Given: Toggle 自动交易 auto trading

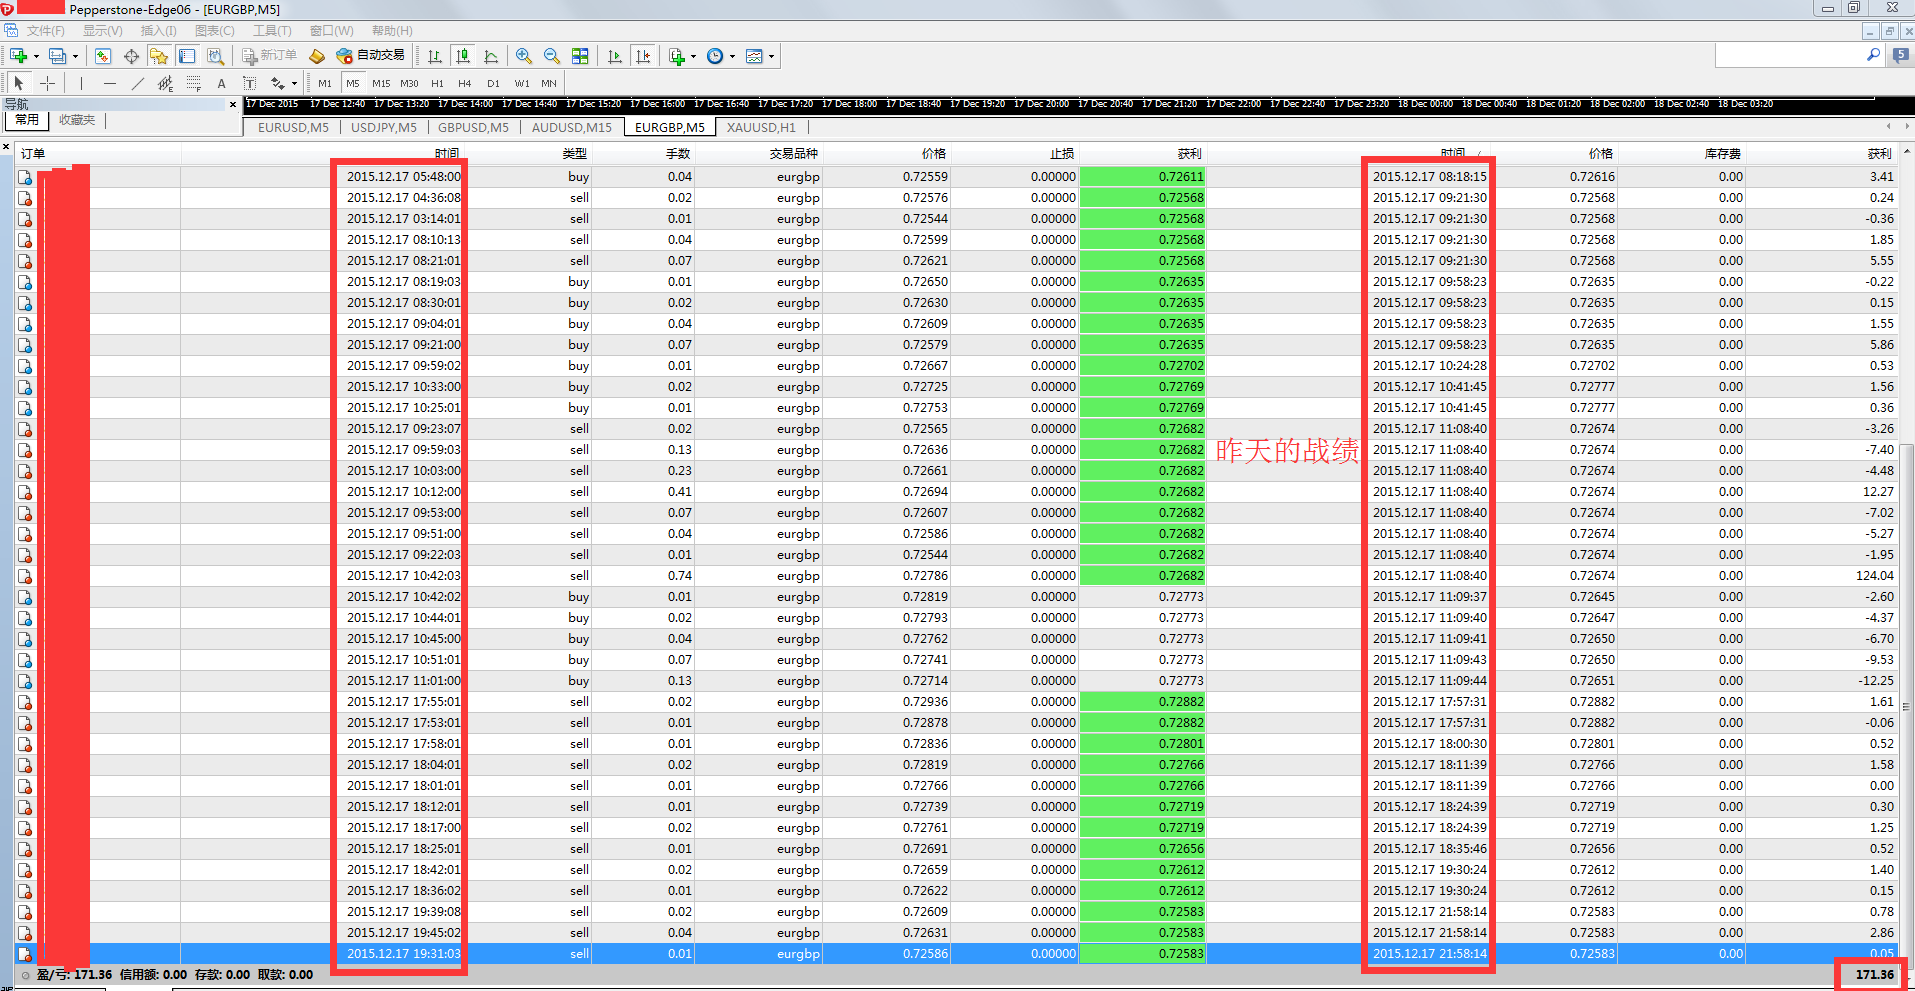Looking at the screenshot, I should (371, 56).
